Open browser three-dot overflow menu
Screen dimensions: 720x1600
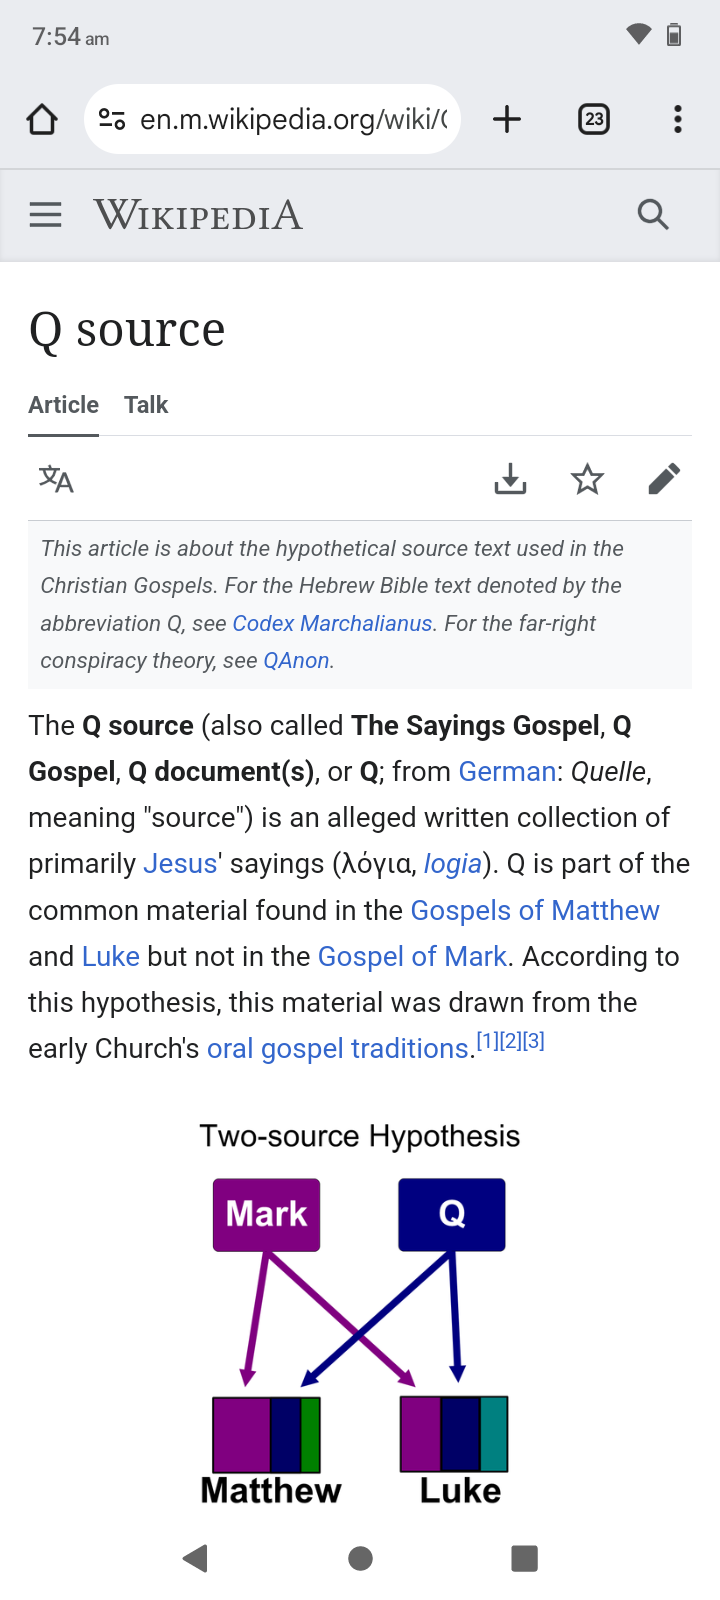point(678,120)
